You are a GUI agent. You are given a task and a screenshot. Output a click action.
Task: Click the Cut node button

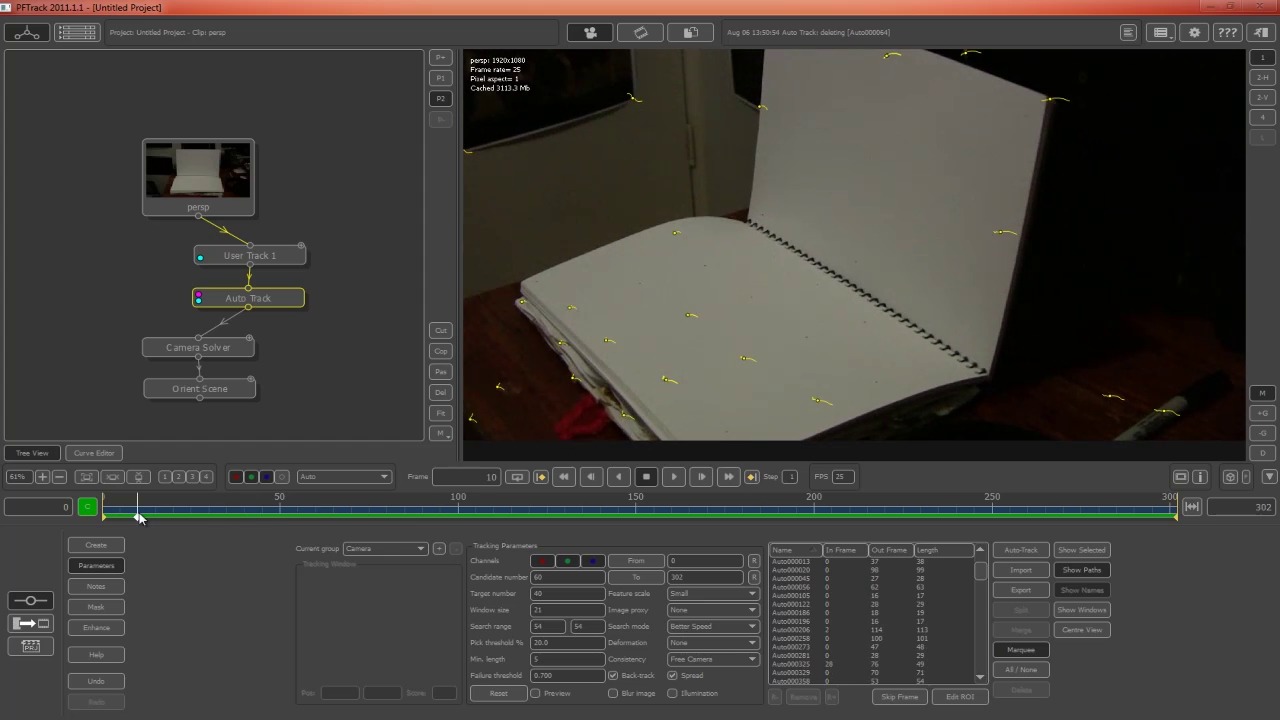point(440,330)
